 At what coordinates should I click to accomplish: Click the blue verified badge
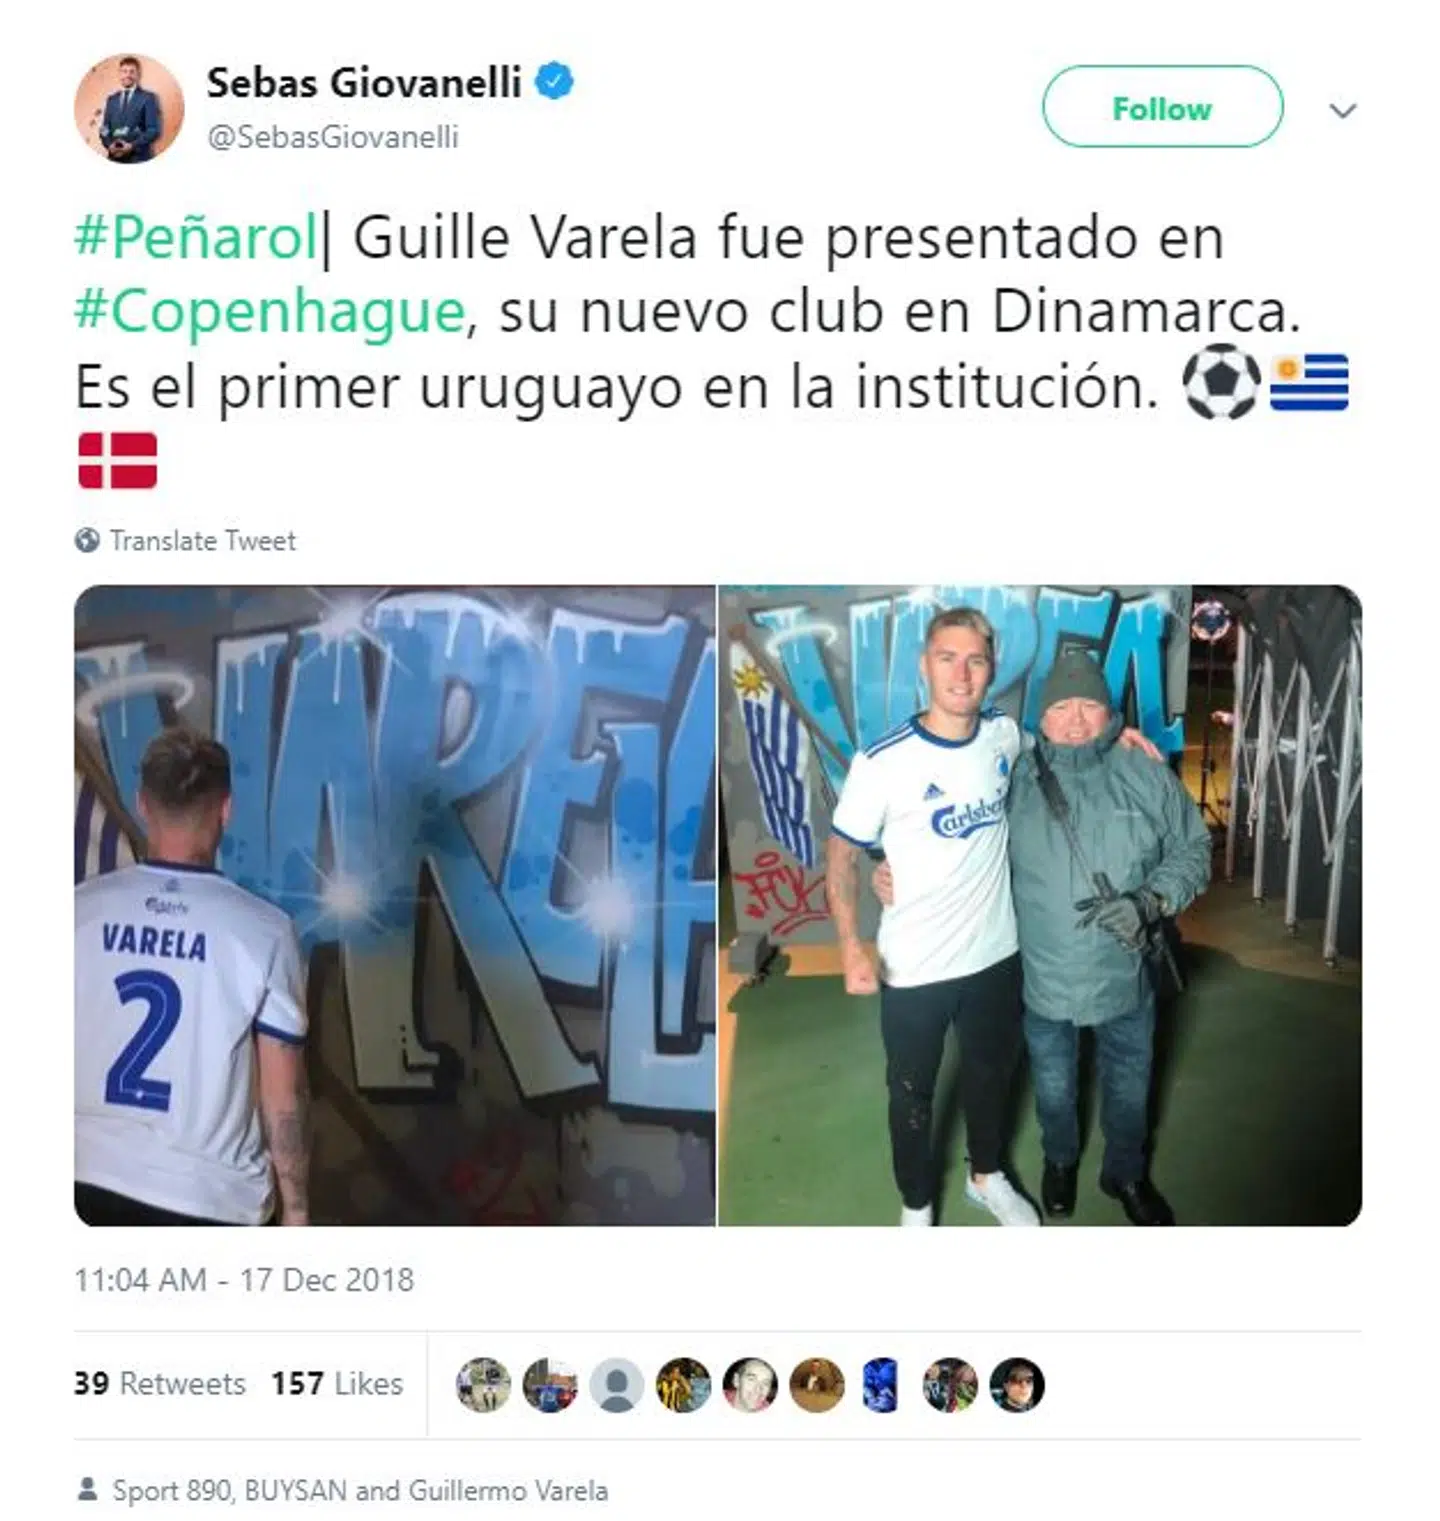(x=555, y=81)
